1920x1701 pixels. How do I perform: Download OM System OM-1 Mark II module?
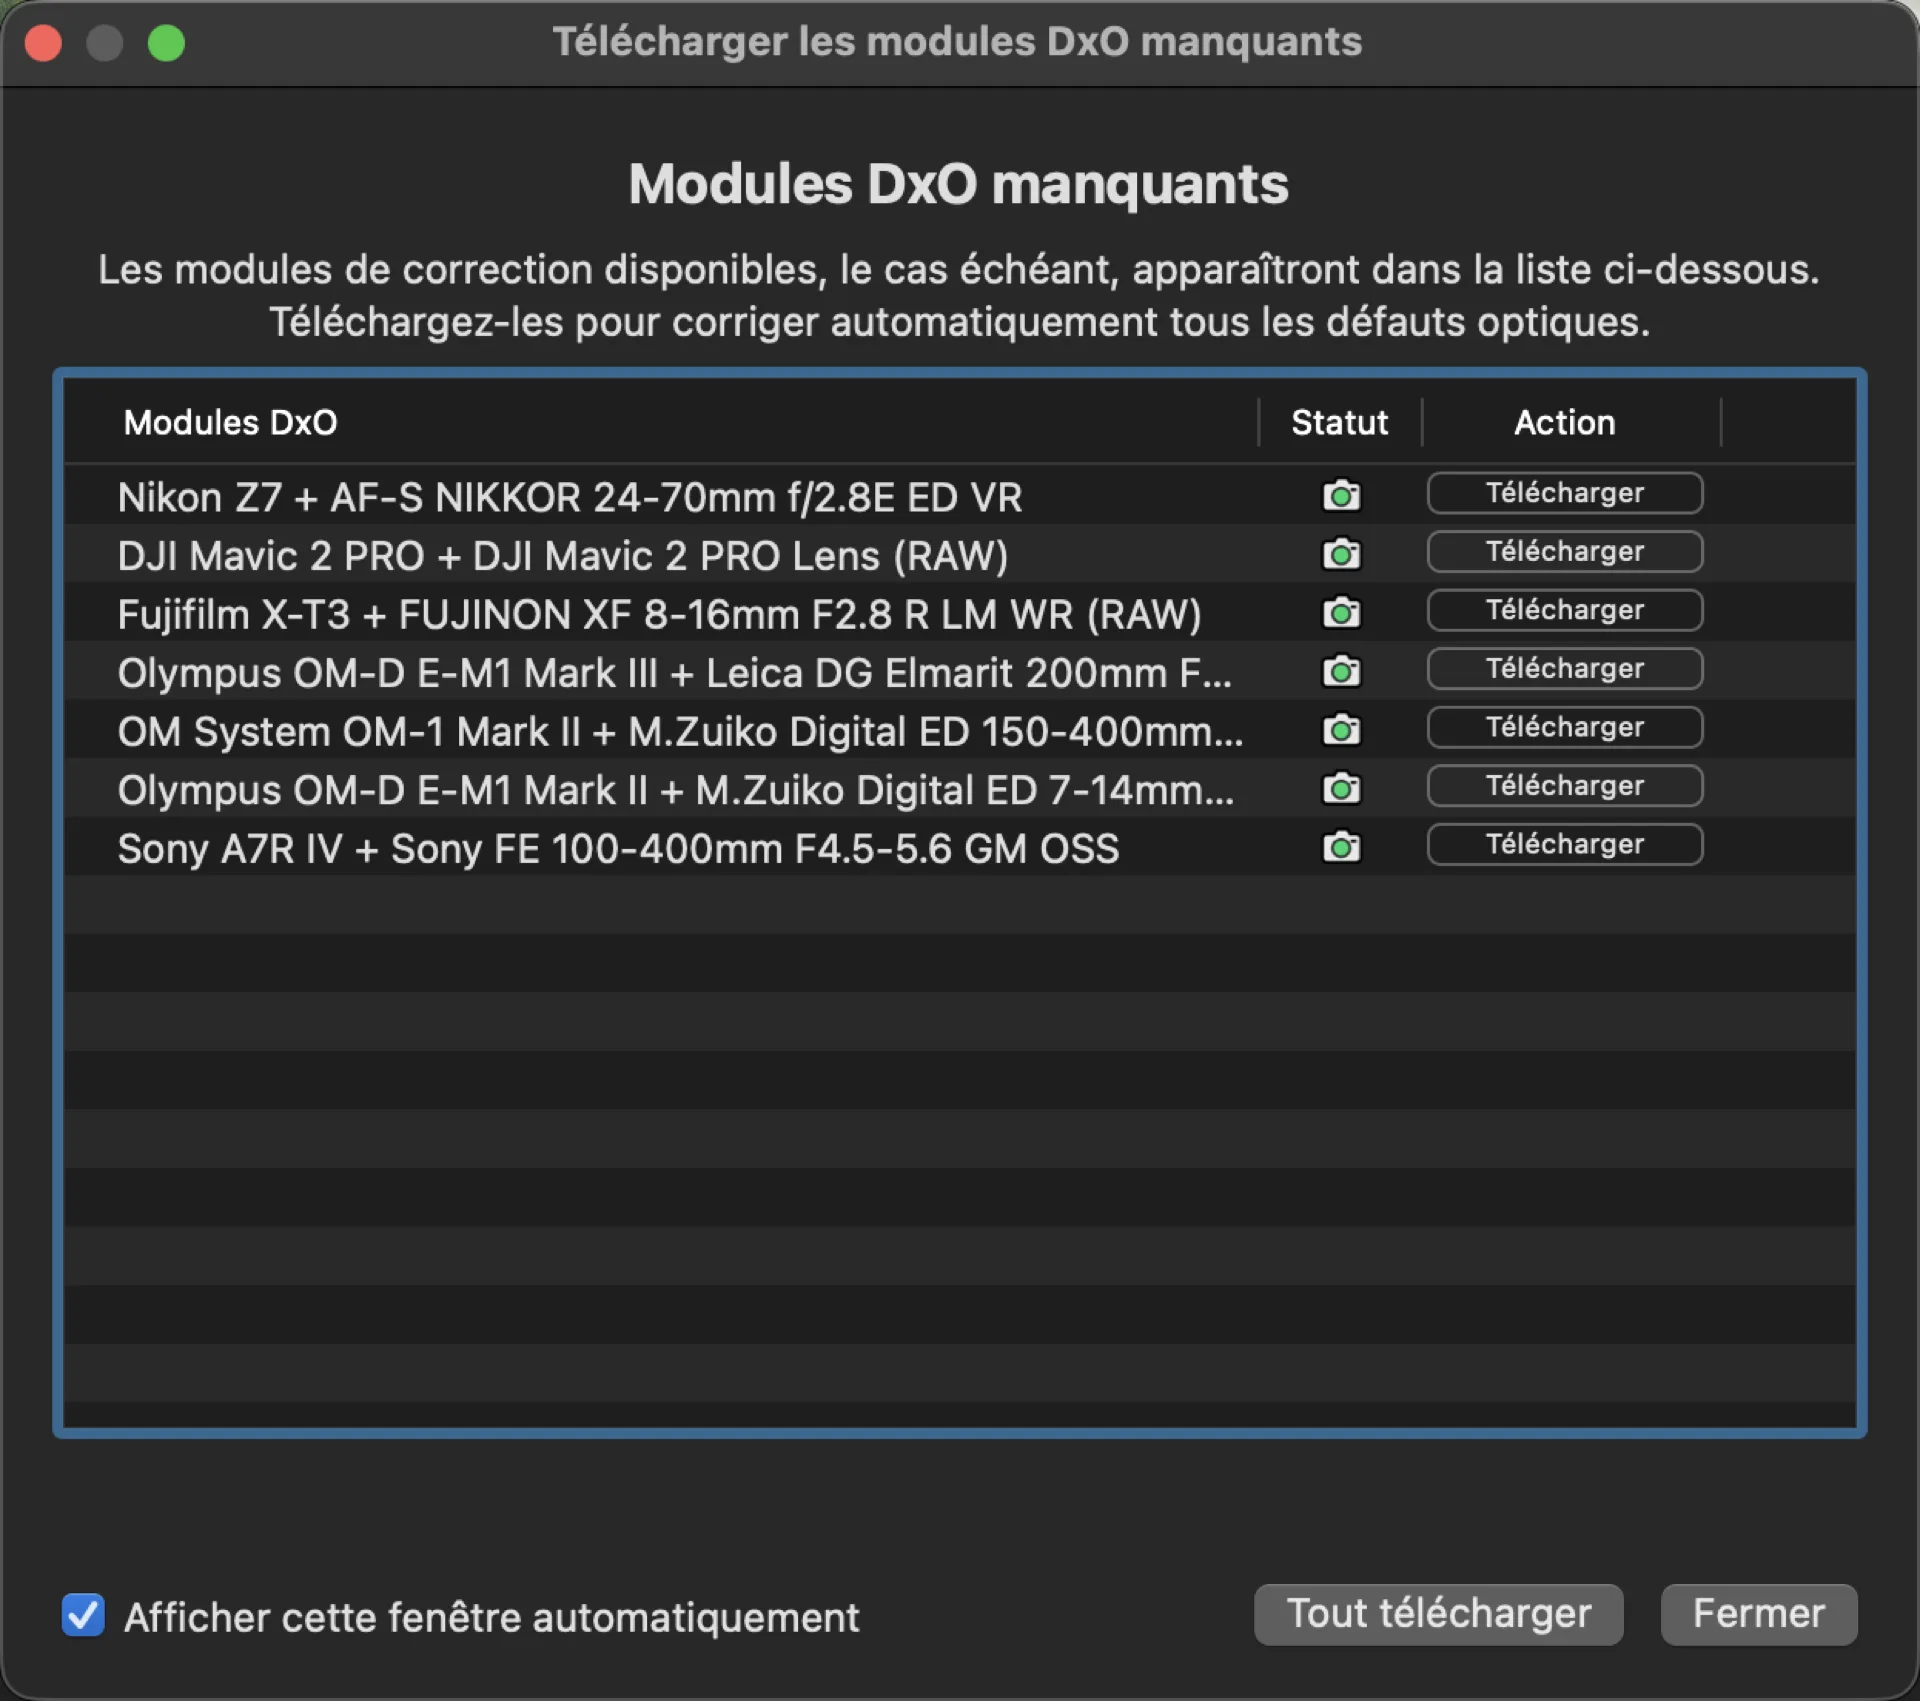click(1564, 727)
